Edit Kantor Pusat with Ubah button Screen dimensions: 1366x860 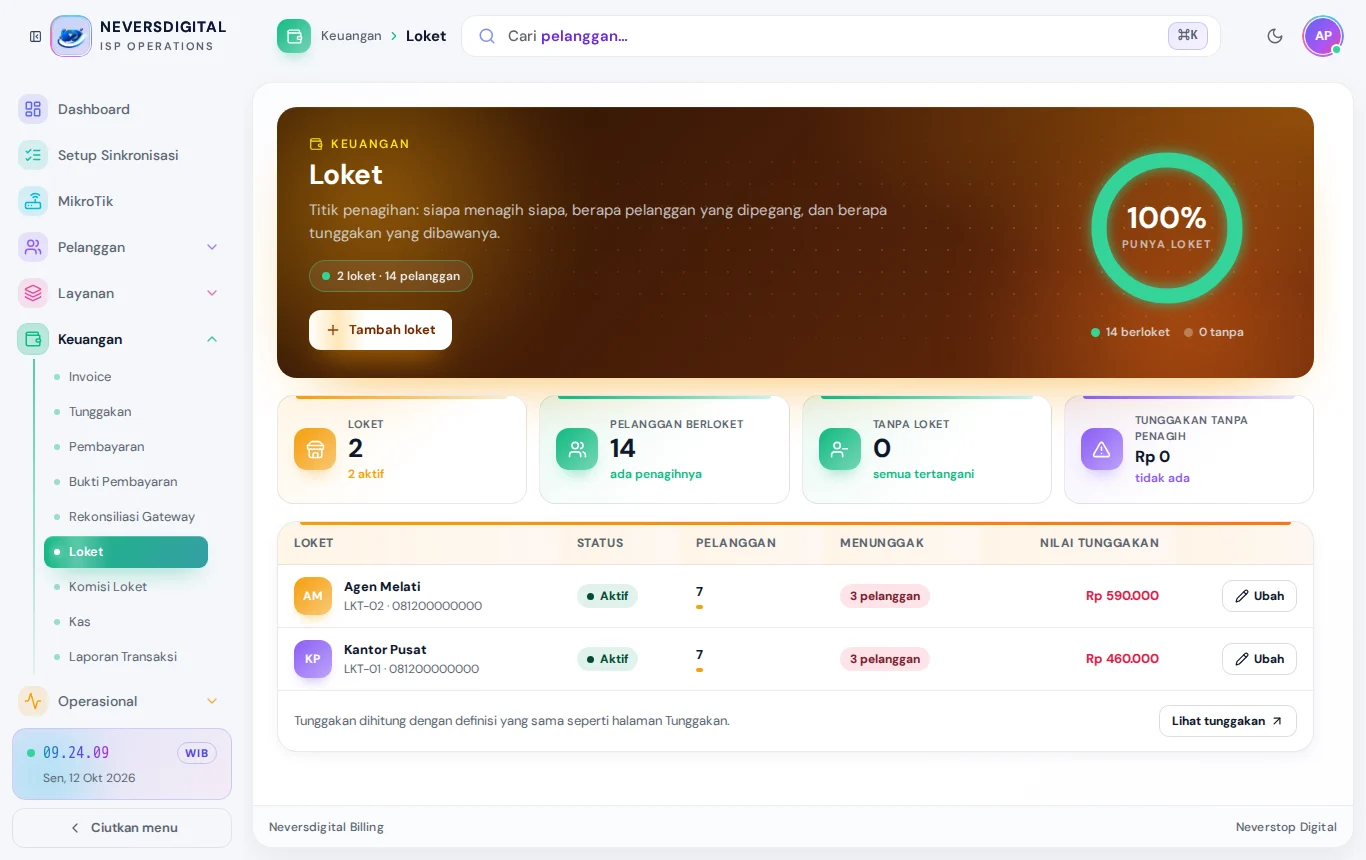pyautogui.click(x=1259, y=659)
